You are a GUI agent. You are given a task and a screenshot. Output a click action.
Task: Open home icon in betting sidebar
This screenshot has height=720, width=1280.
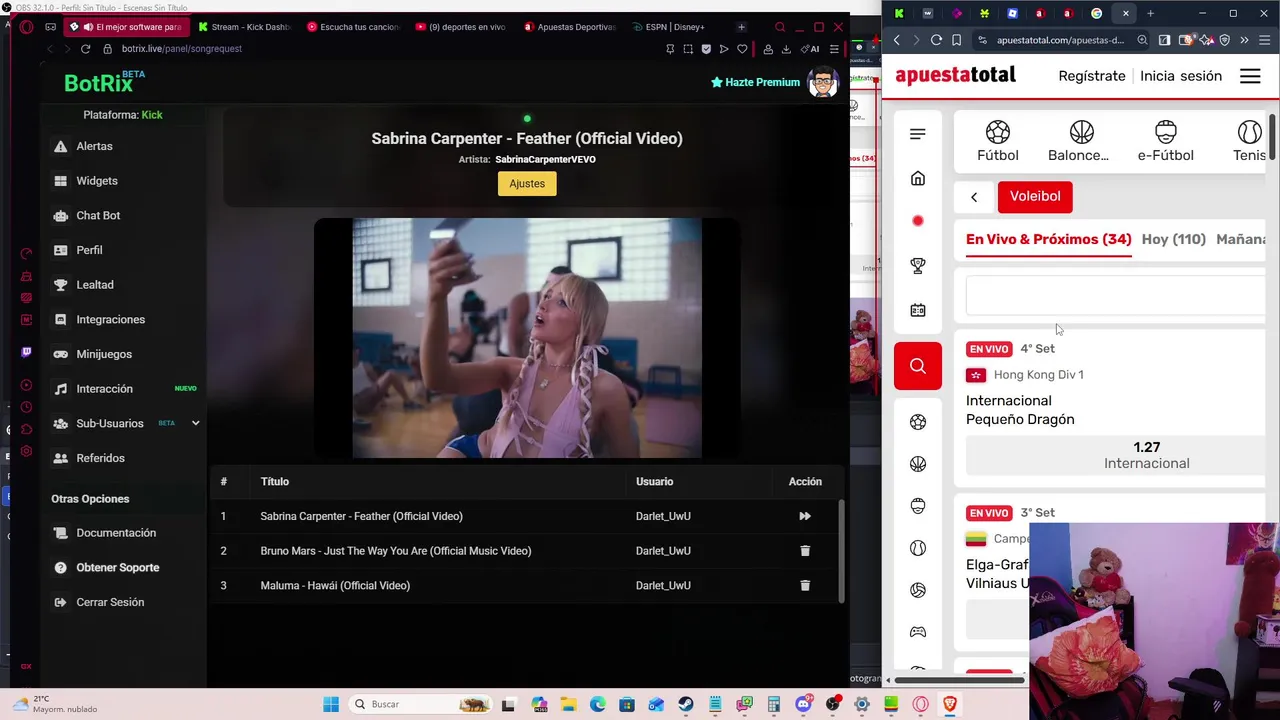918,179
